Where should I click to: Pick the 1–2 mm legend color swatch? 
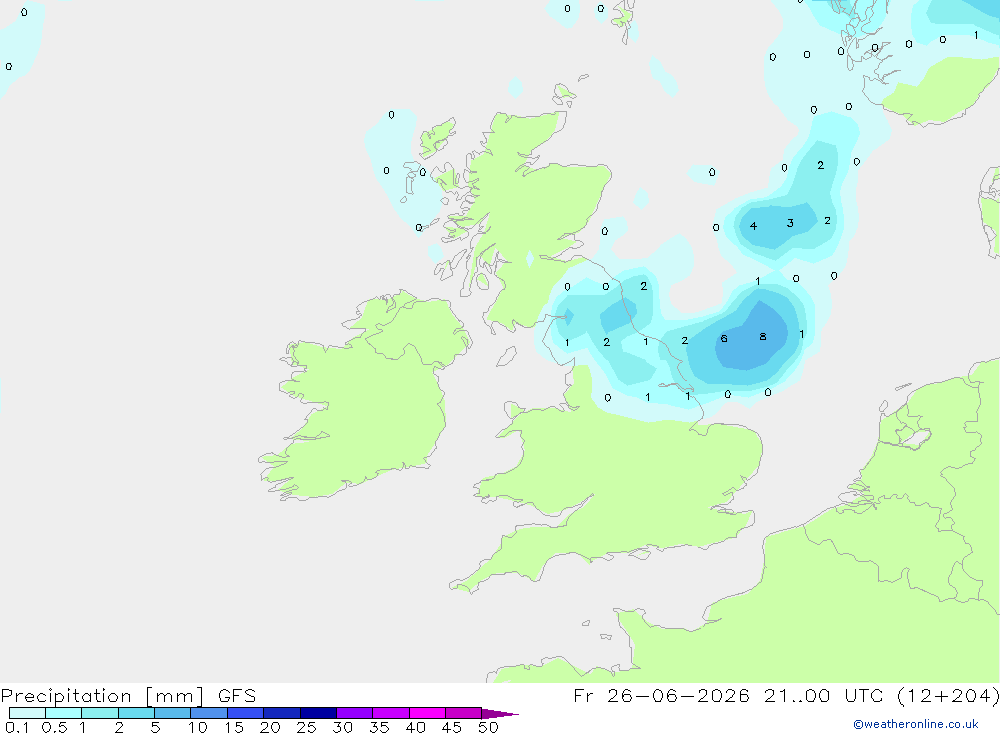tap(100, 713)
